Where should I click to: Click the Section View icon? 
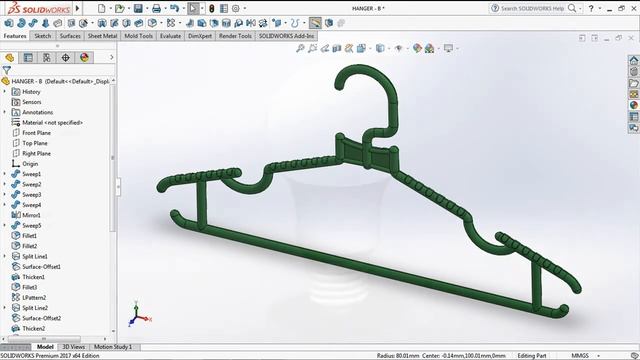[x=337, y=49]
